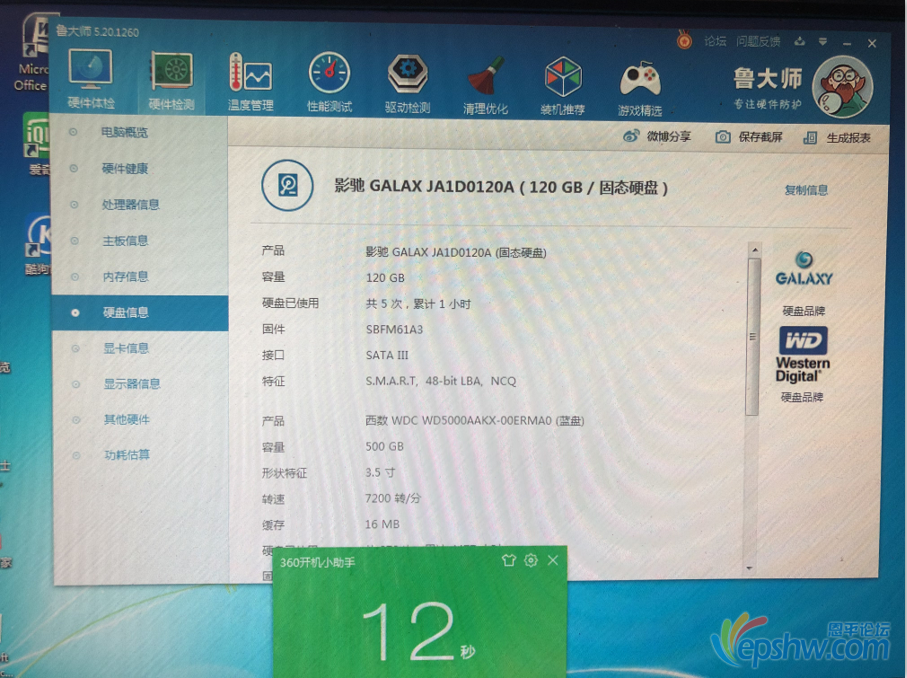Click the scrollbar down arrow
The height and width of the screenshot is (678, 907).
(750, 569)
